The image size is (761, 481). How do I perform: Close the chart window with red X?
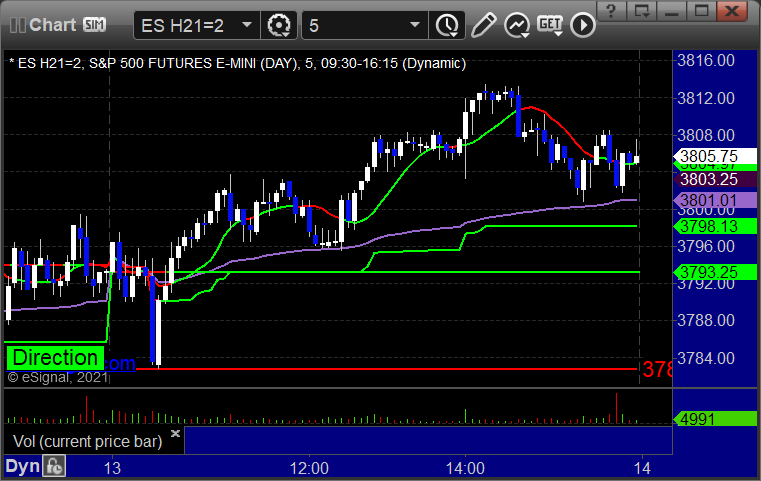(732, 10)
